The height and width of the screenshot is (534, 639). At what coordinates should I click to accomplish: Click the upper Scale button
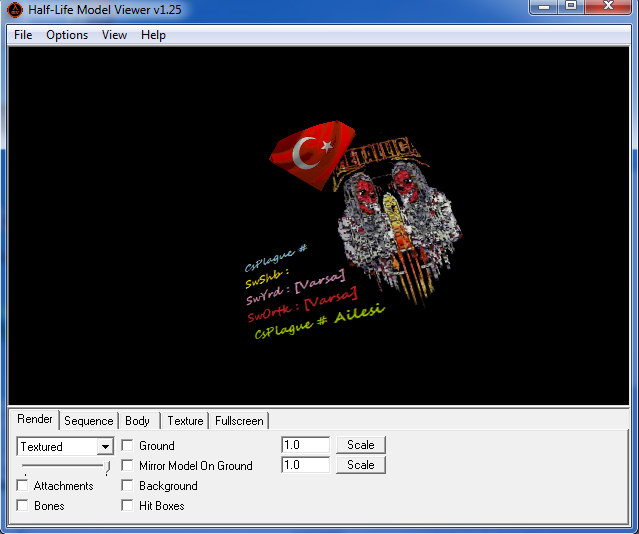(x=360, y=445)
